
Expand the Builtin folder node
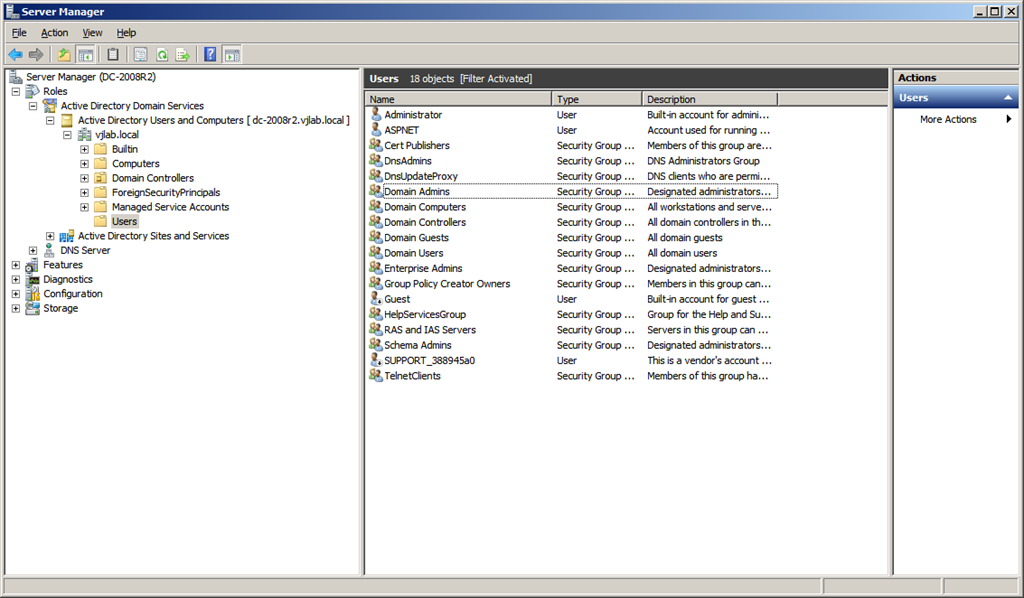84,149
